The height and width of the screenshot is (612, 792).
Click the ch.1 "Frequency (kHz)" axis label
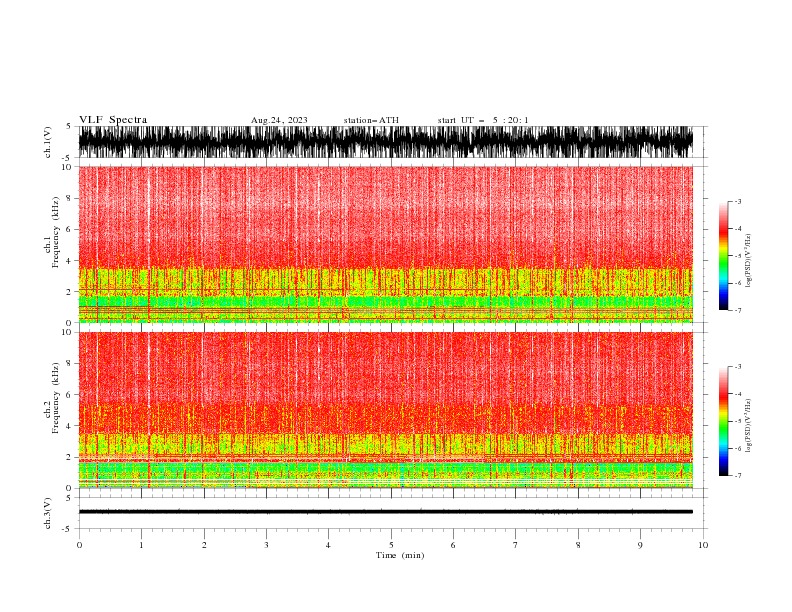(x=56, y=232)
